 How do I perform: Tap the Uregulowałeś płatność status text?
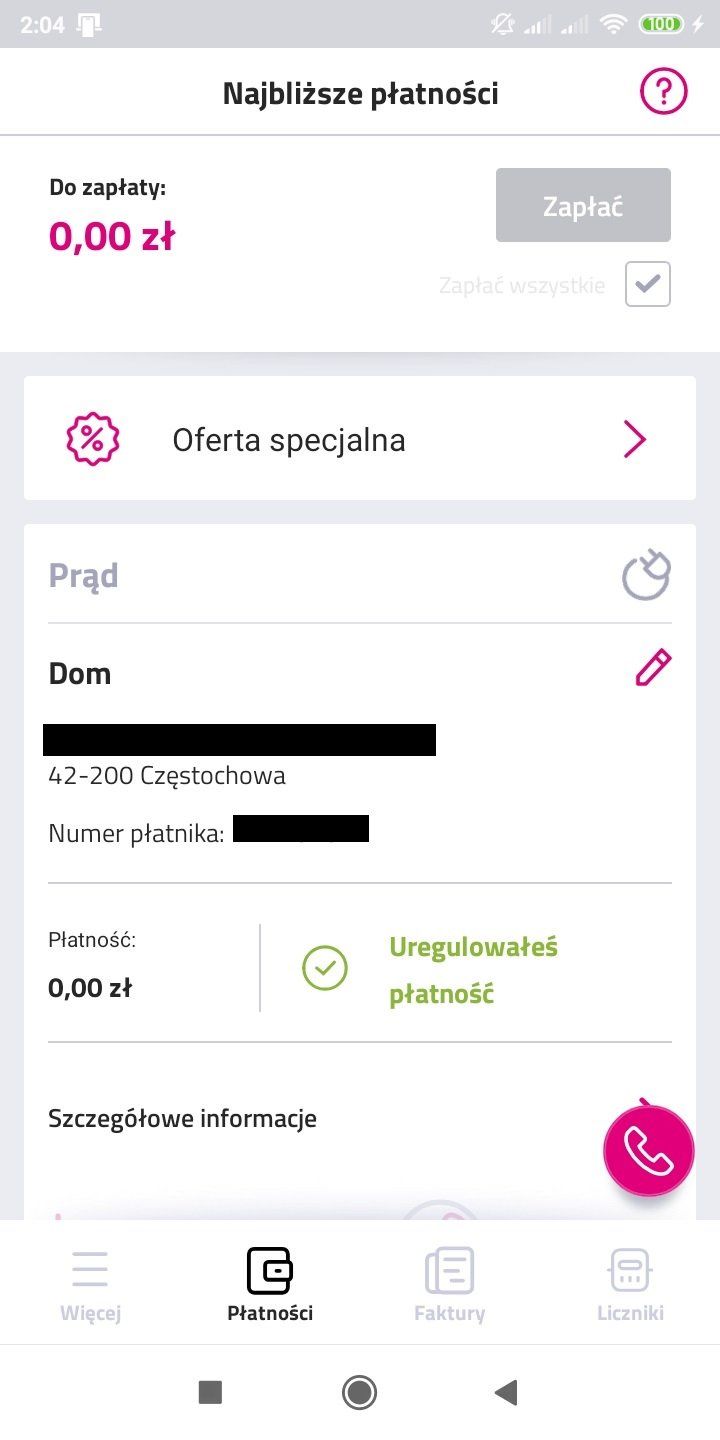473,970
